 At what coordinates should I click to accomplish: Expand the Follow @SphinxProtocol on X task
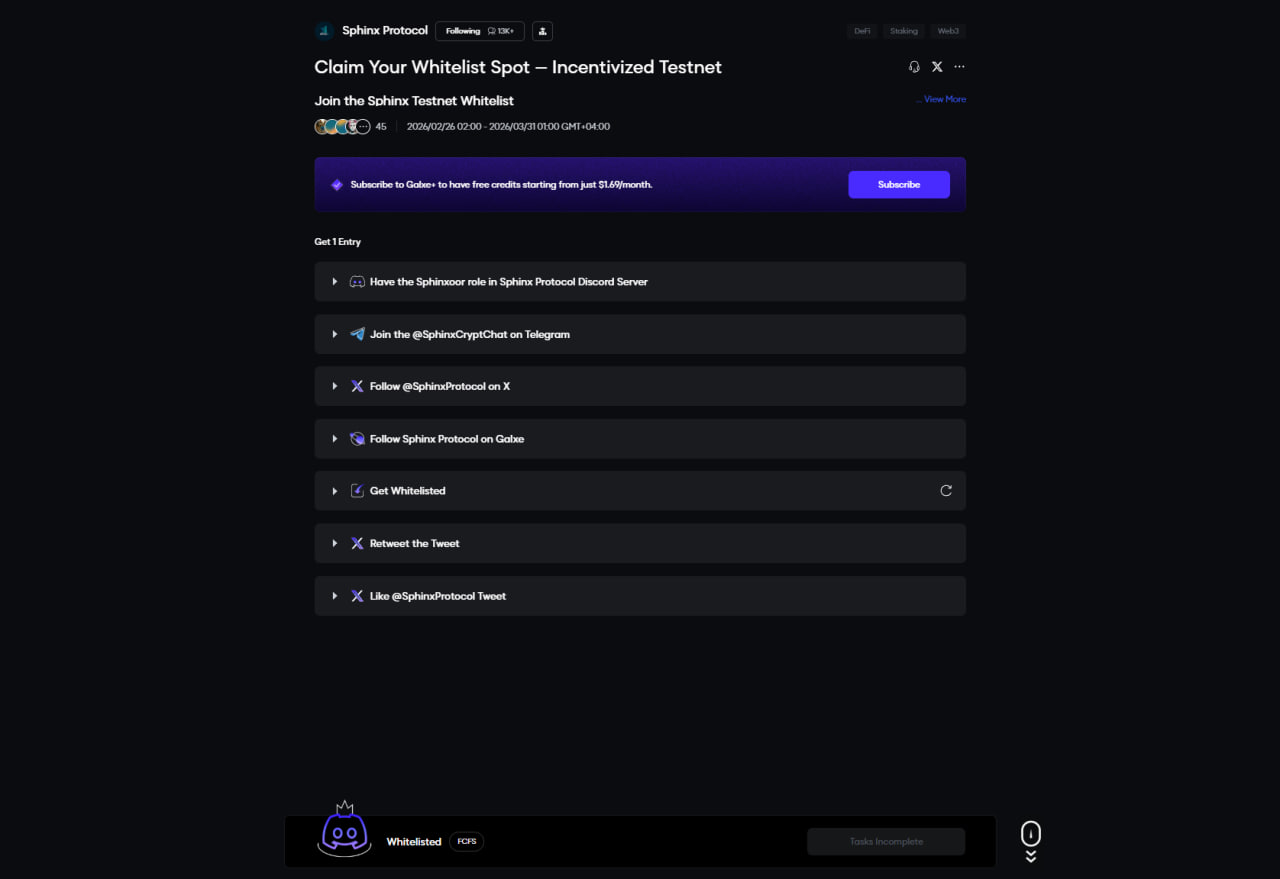pyautogui.click(x=335, y=386)
